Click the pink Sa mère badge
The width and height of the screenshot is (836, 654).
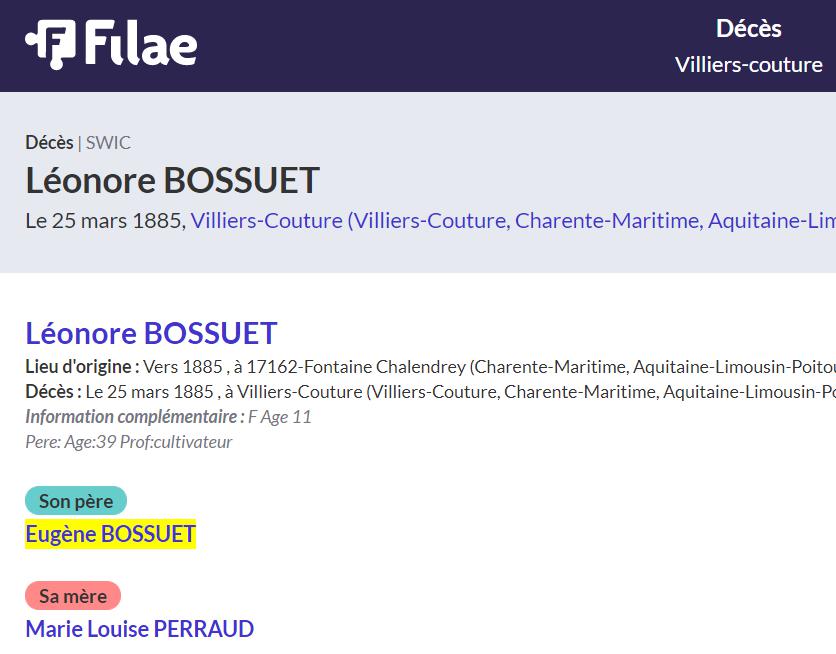pos(73,596)
